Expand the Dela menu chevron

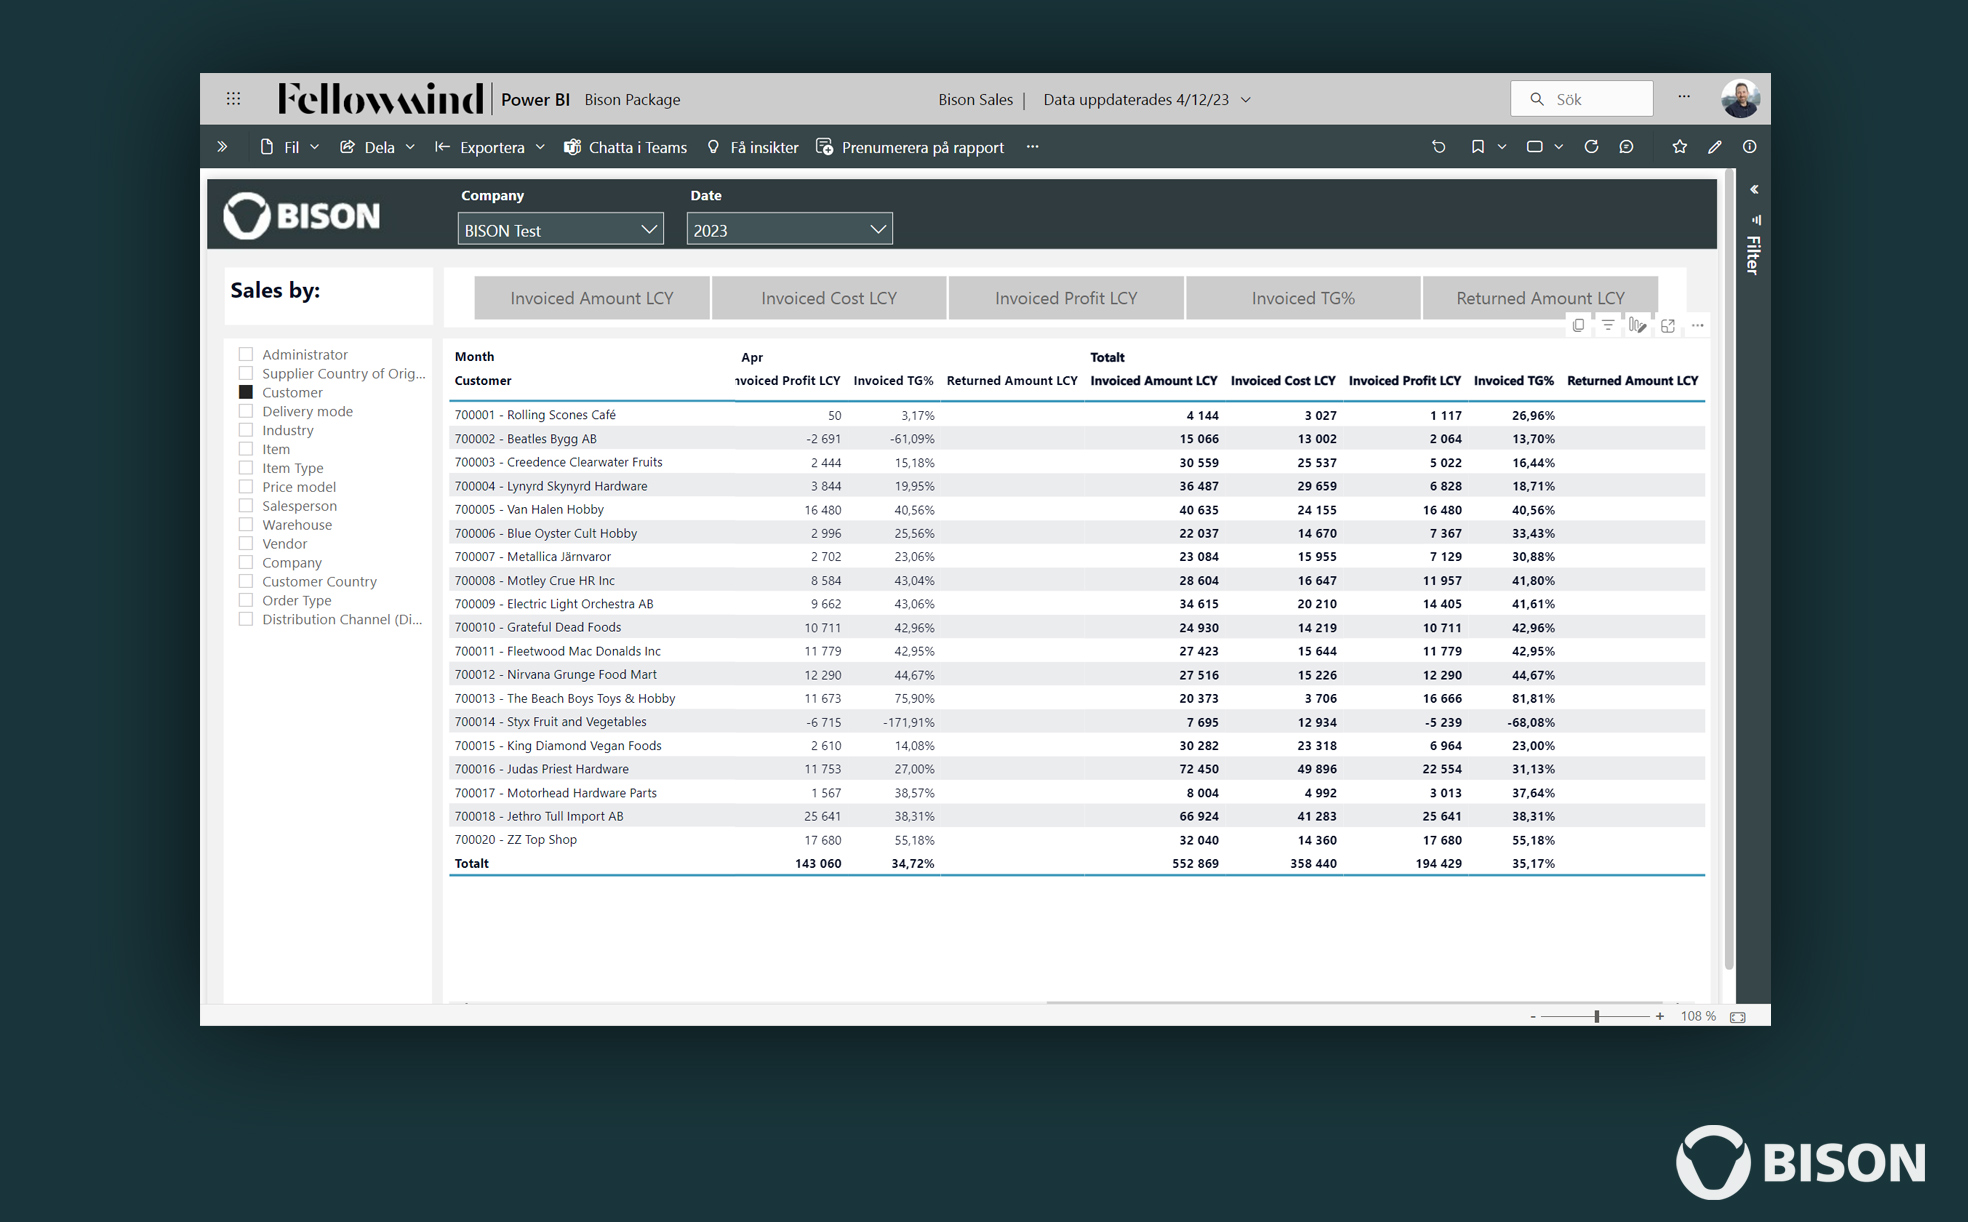pyautogui.click(x=410, y=147)
